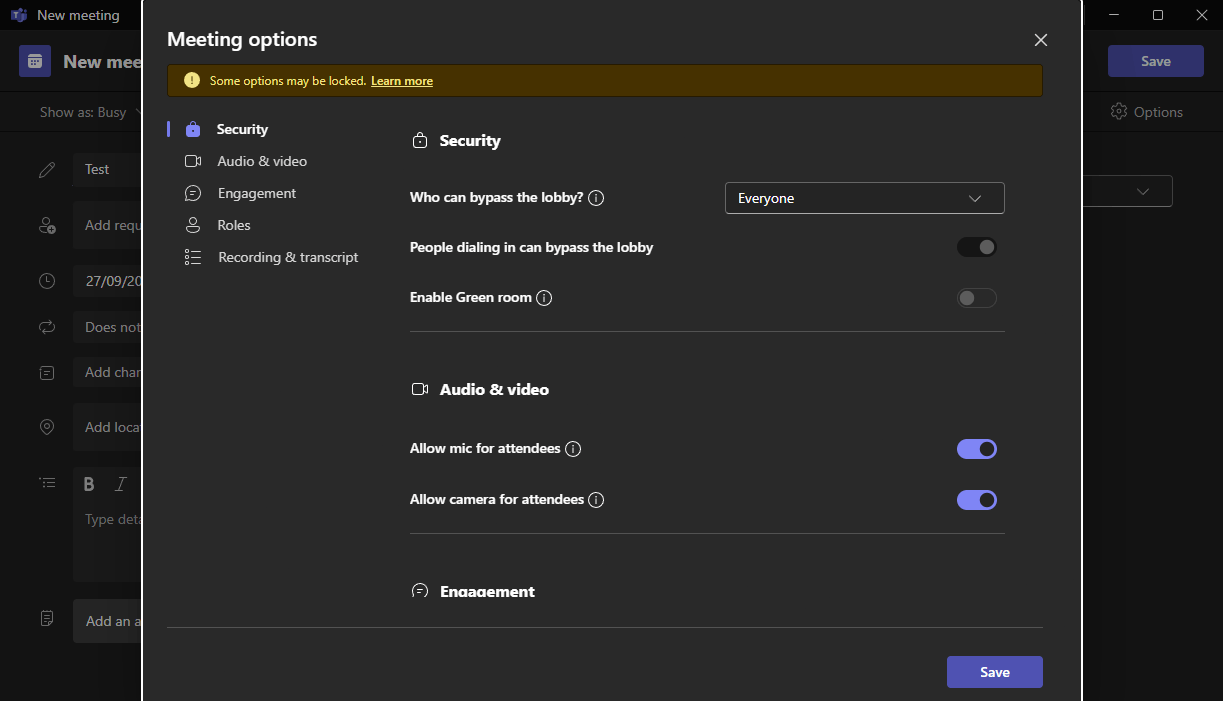Open meeting Options via the gear icon
Viewport: 1223px width, 701px height.
(x=1118, y=112)
